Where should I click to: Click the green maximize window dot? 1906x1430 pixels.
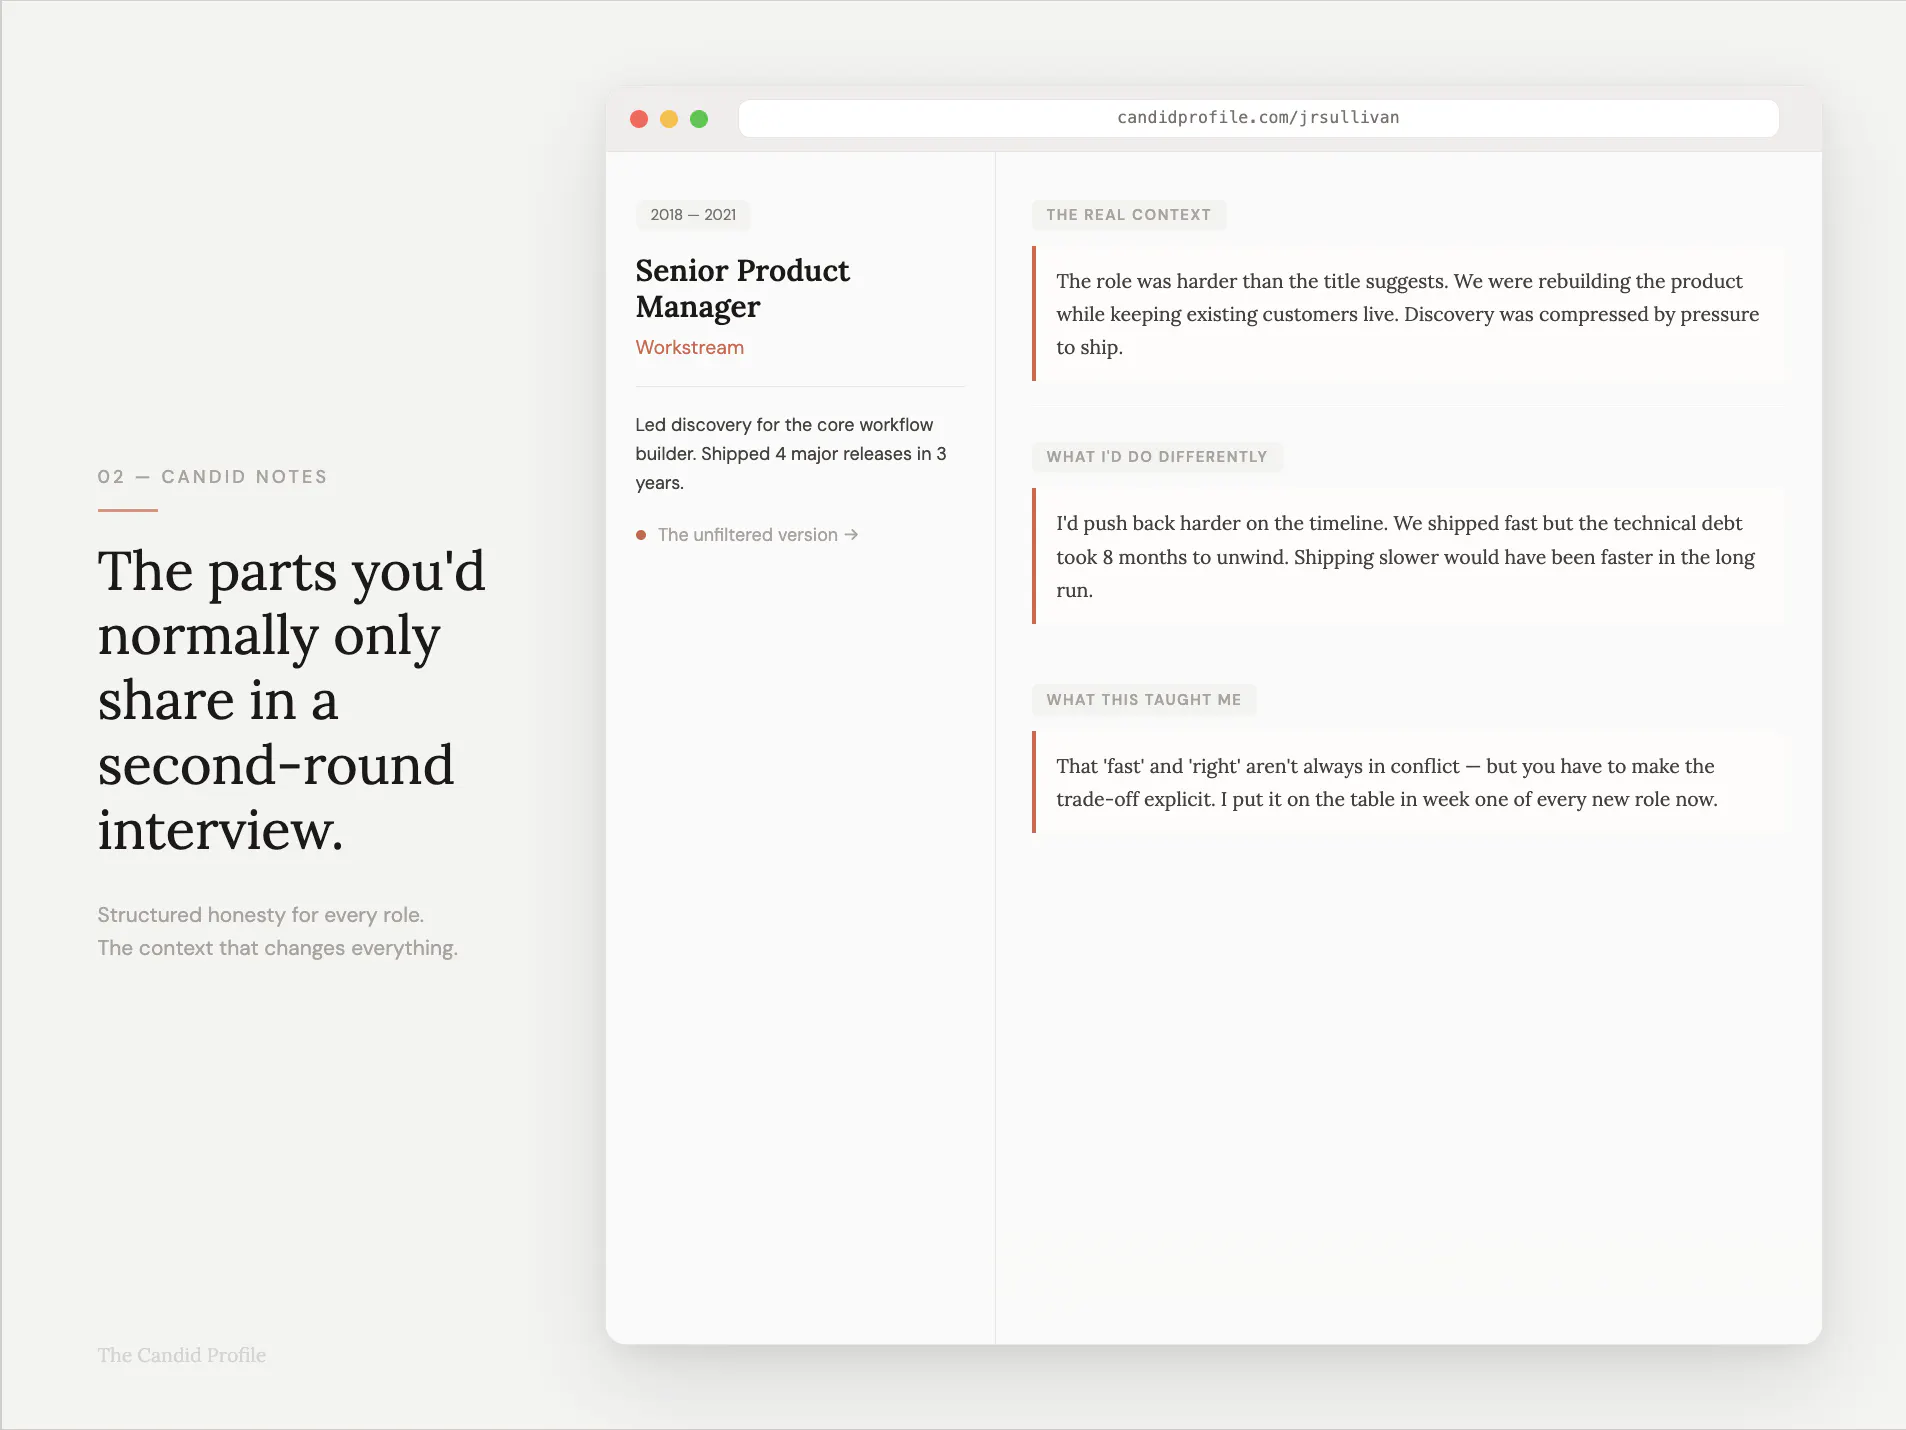tap(699, 119)
